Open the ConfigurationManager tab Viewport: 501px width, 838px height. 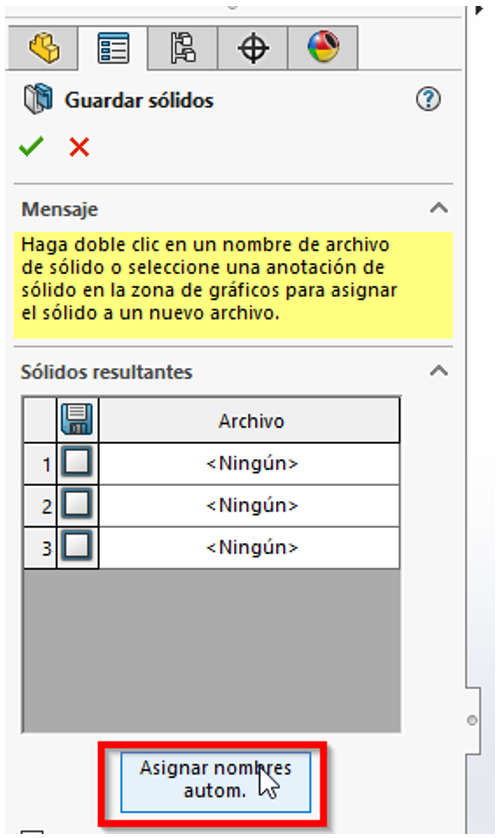[183, 49]
